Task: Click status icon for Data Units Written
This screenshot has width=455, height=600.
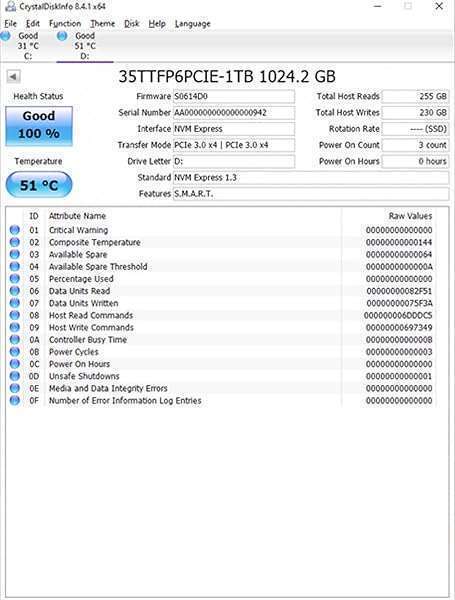Action: coord(15,303)
